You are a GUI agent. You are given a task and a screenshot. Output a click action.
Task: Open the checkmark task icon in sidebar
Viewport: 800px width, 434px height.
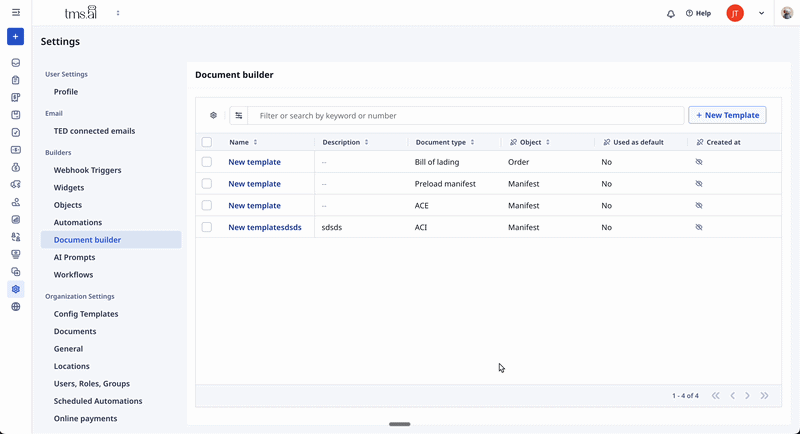point(16,133)
